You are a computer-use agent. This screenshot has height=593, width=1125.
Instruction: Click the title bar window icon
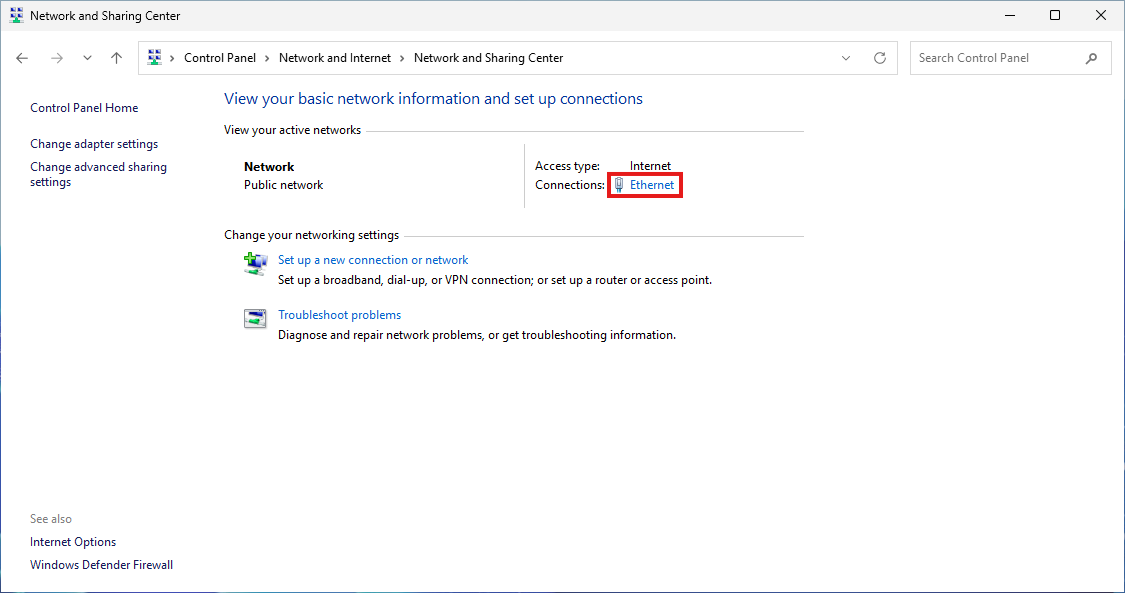pos(16,15)
